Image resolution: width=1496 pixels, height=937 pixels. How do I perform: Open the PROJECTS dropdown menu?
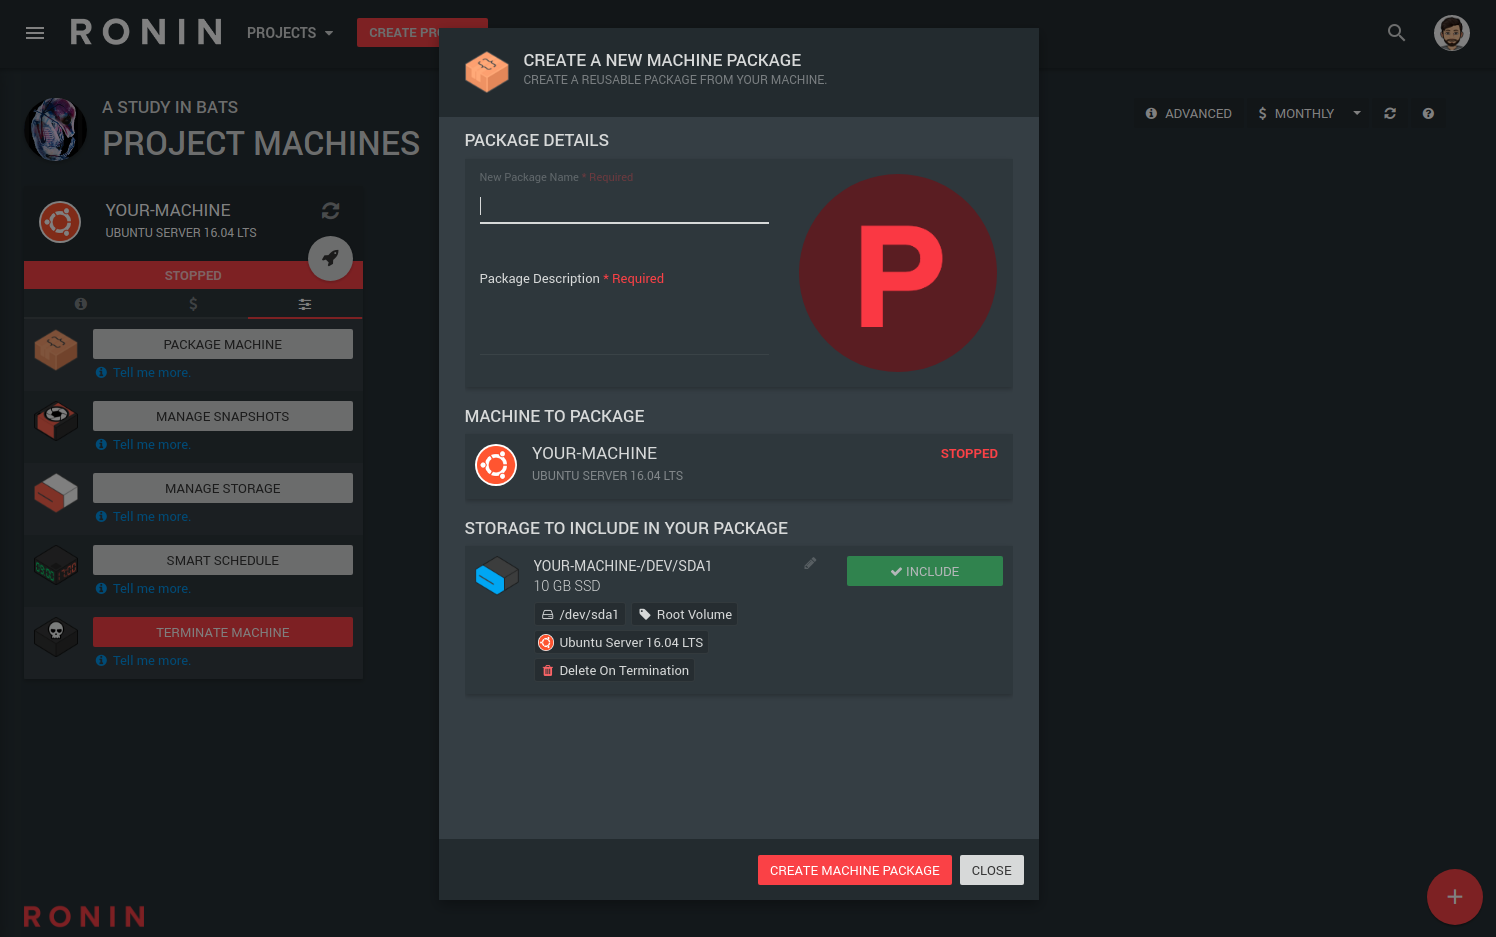tap(290, 33)
